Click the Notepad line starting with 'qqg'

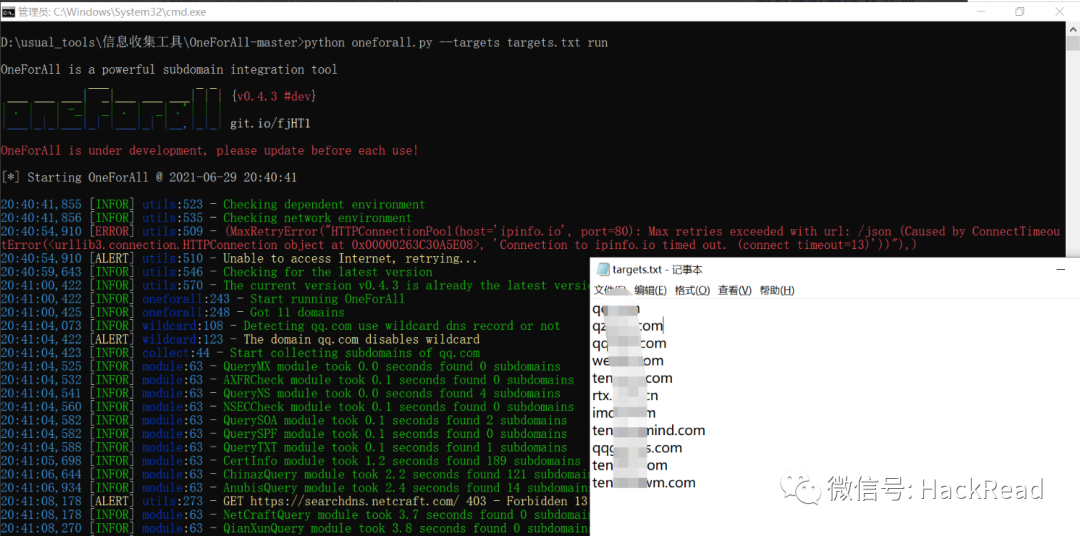(x=637, y=448)
